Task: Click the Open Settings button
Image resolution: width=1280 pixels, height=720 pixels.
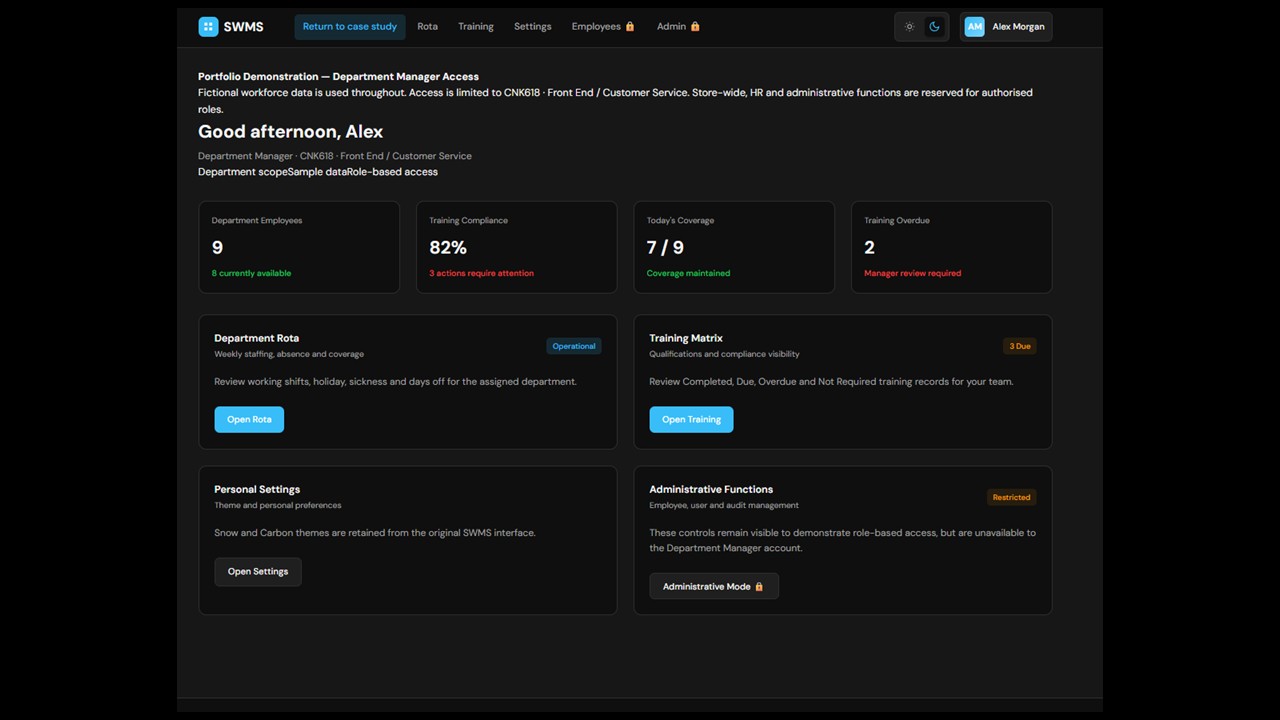Action: [258, 572]
